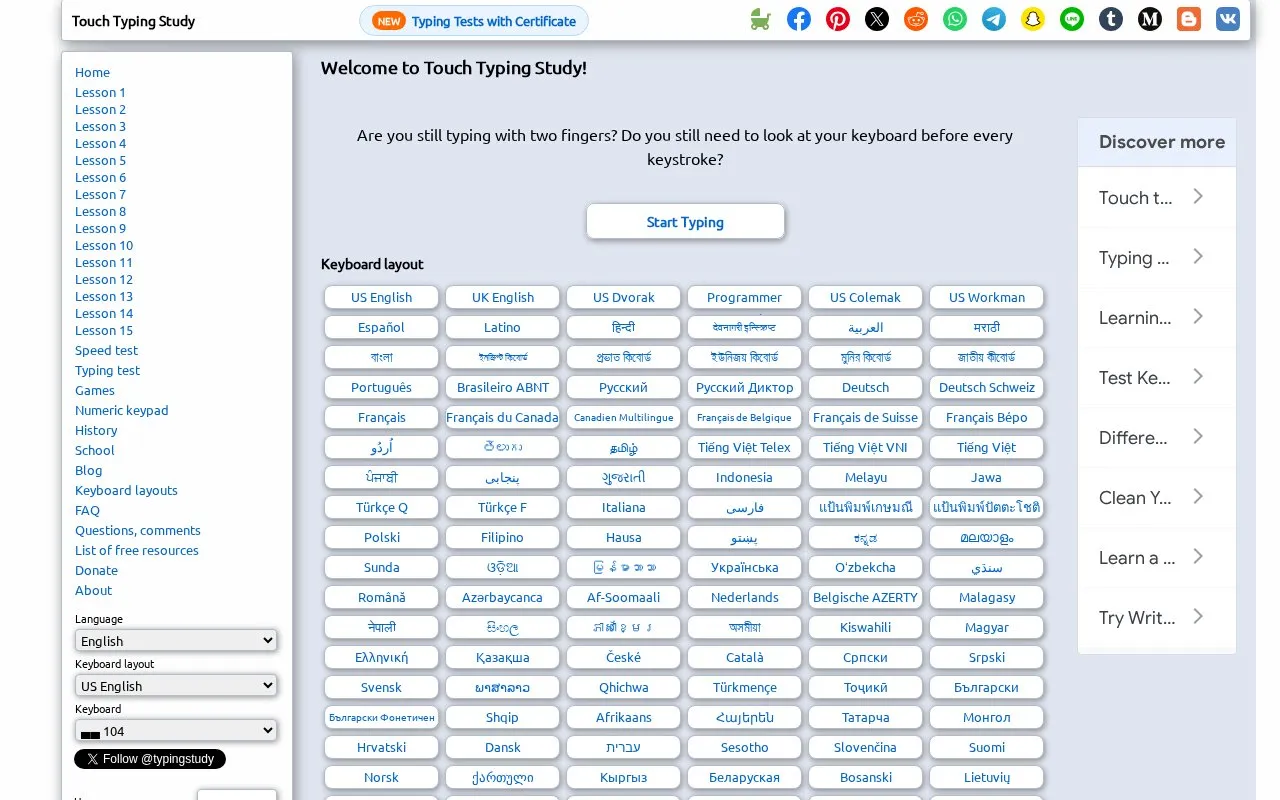This screenshot has height=800, width=1280.
Task: Select the Programmer keyboard layout
Action: 745,297
